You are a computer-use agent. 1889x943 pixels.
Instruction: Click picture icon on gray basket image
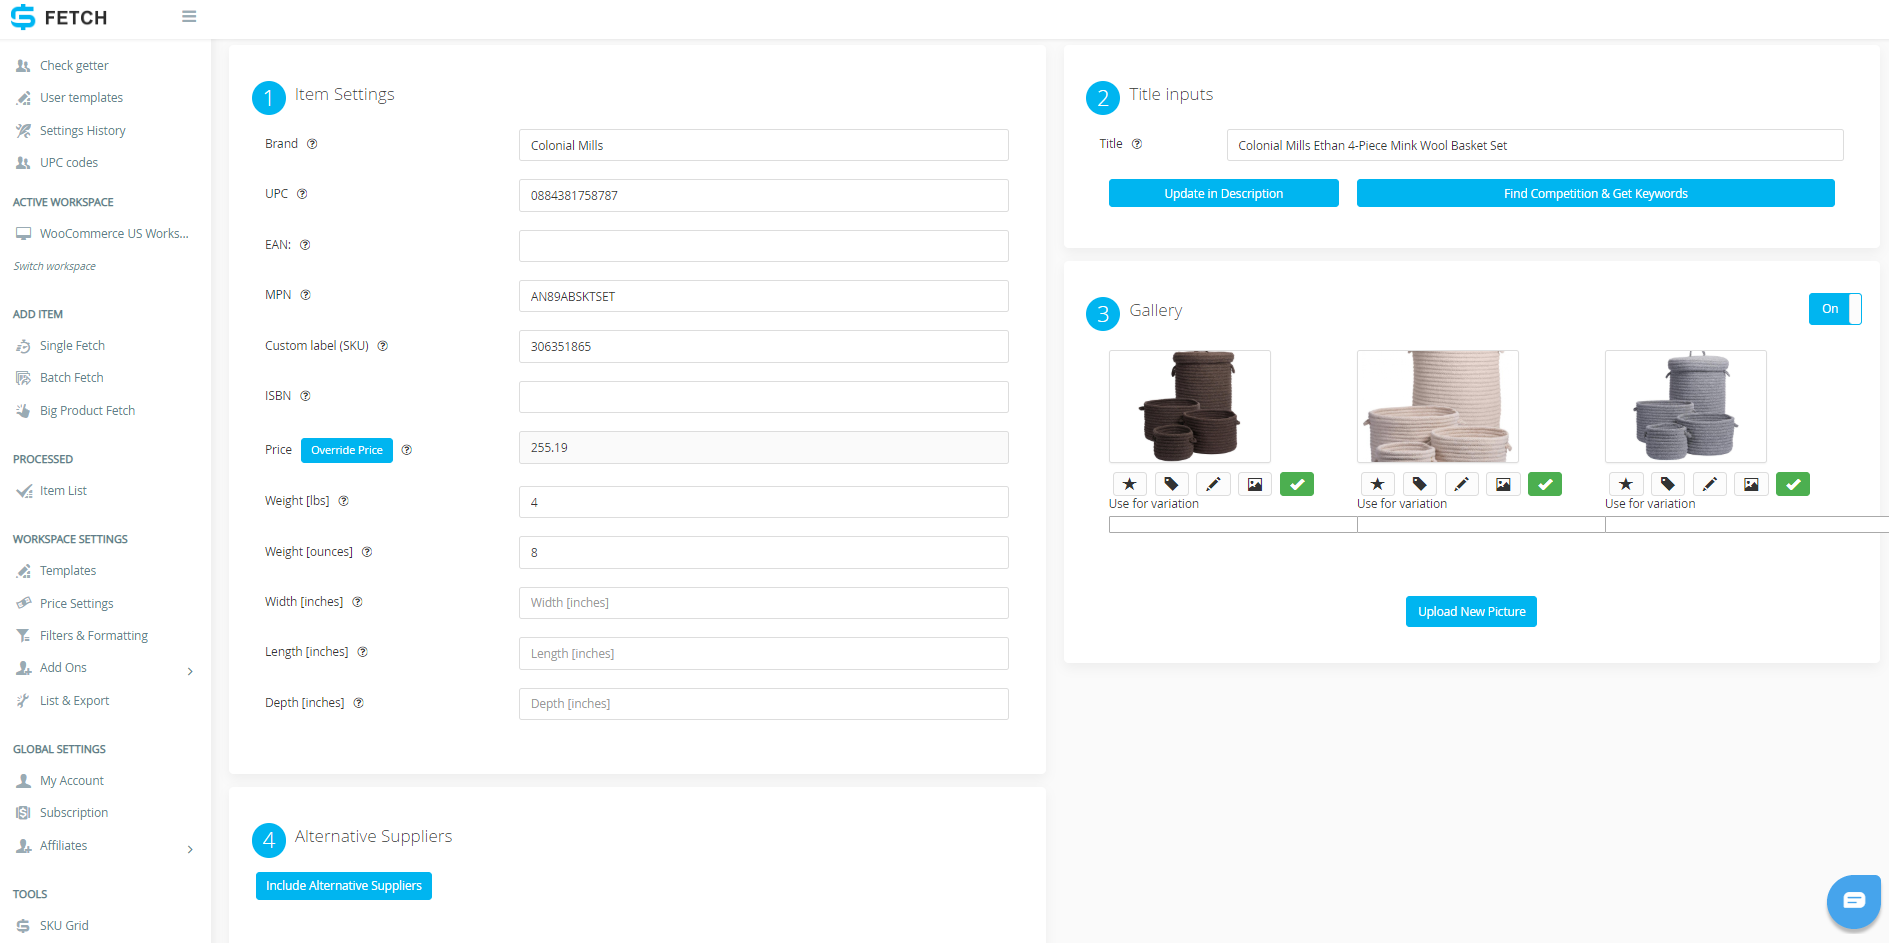(1751, 484)
